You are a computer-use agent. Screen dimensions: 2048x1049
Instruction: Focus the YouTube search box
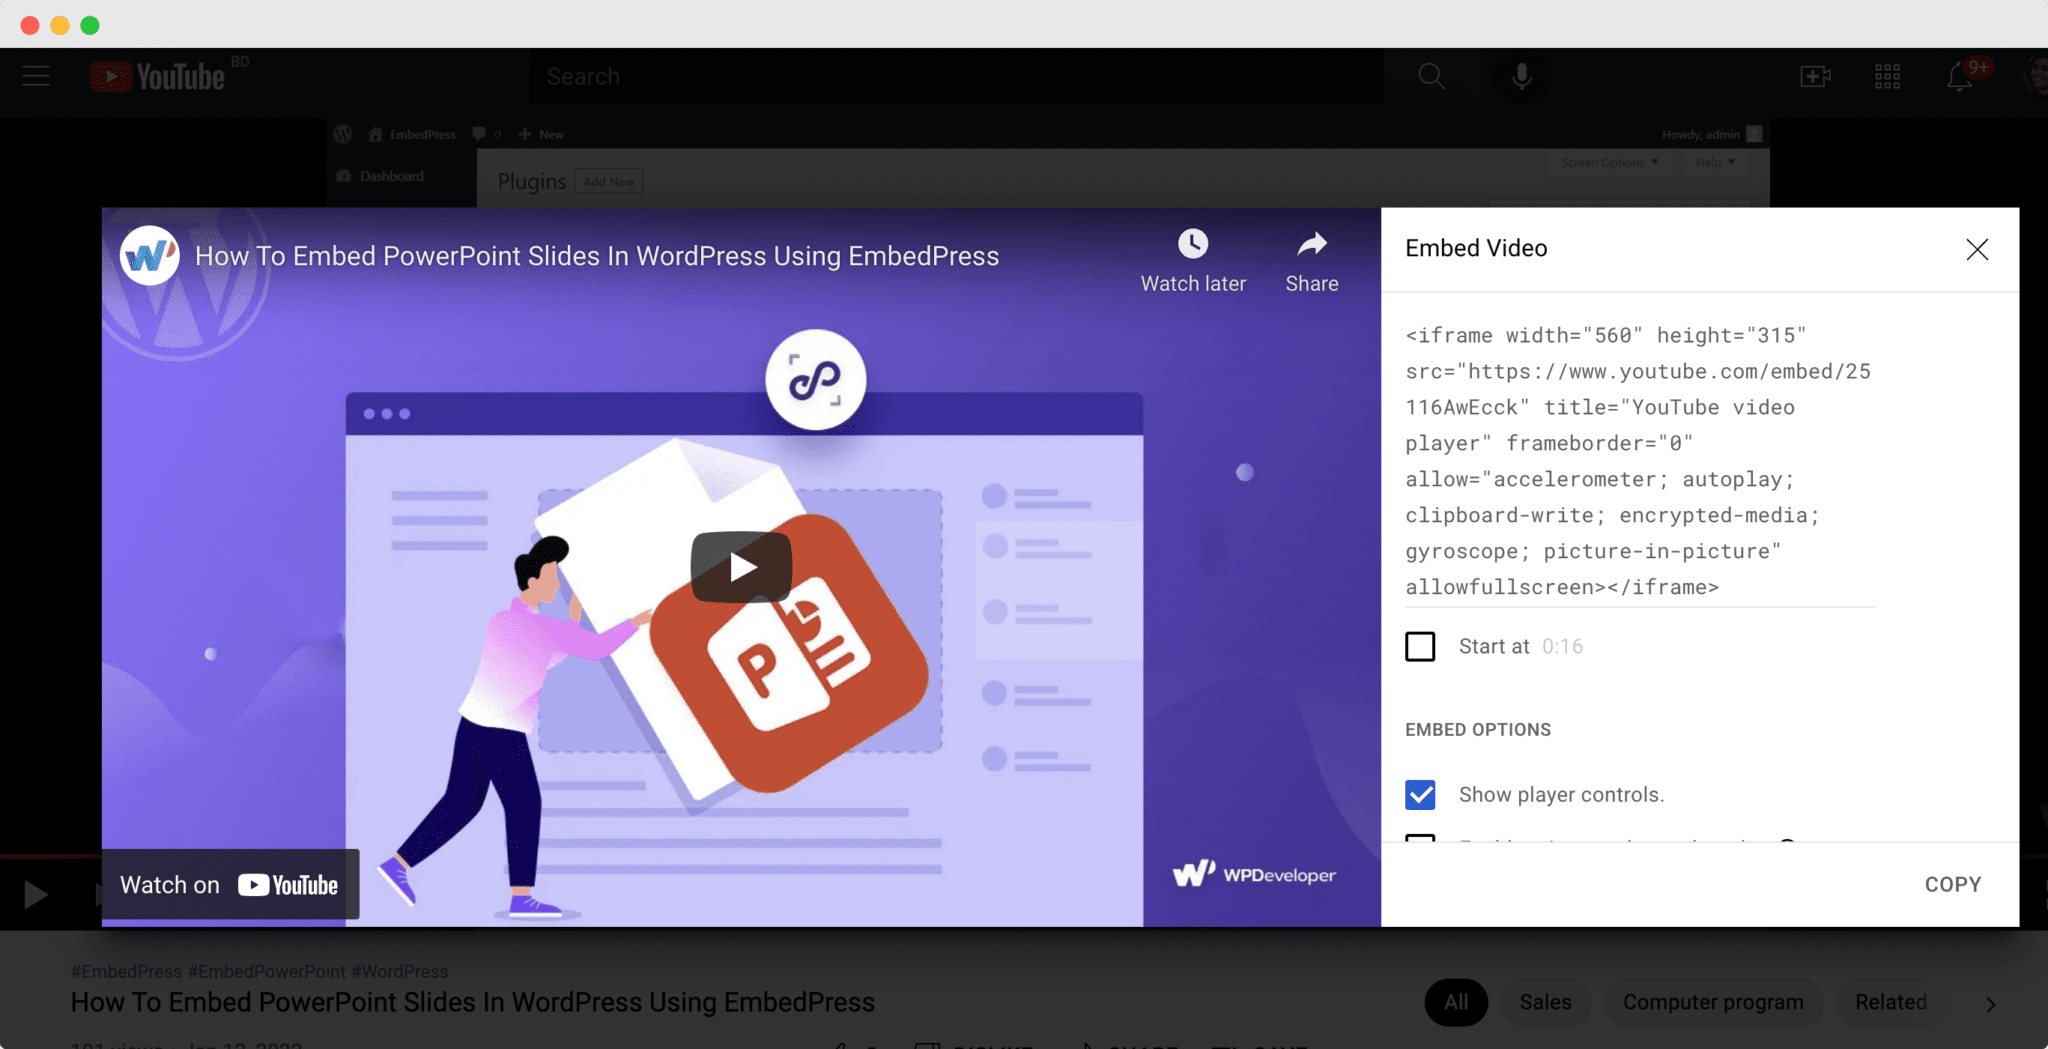point(957,77)
